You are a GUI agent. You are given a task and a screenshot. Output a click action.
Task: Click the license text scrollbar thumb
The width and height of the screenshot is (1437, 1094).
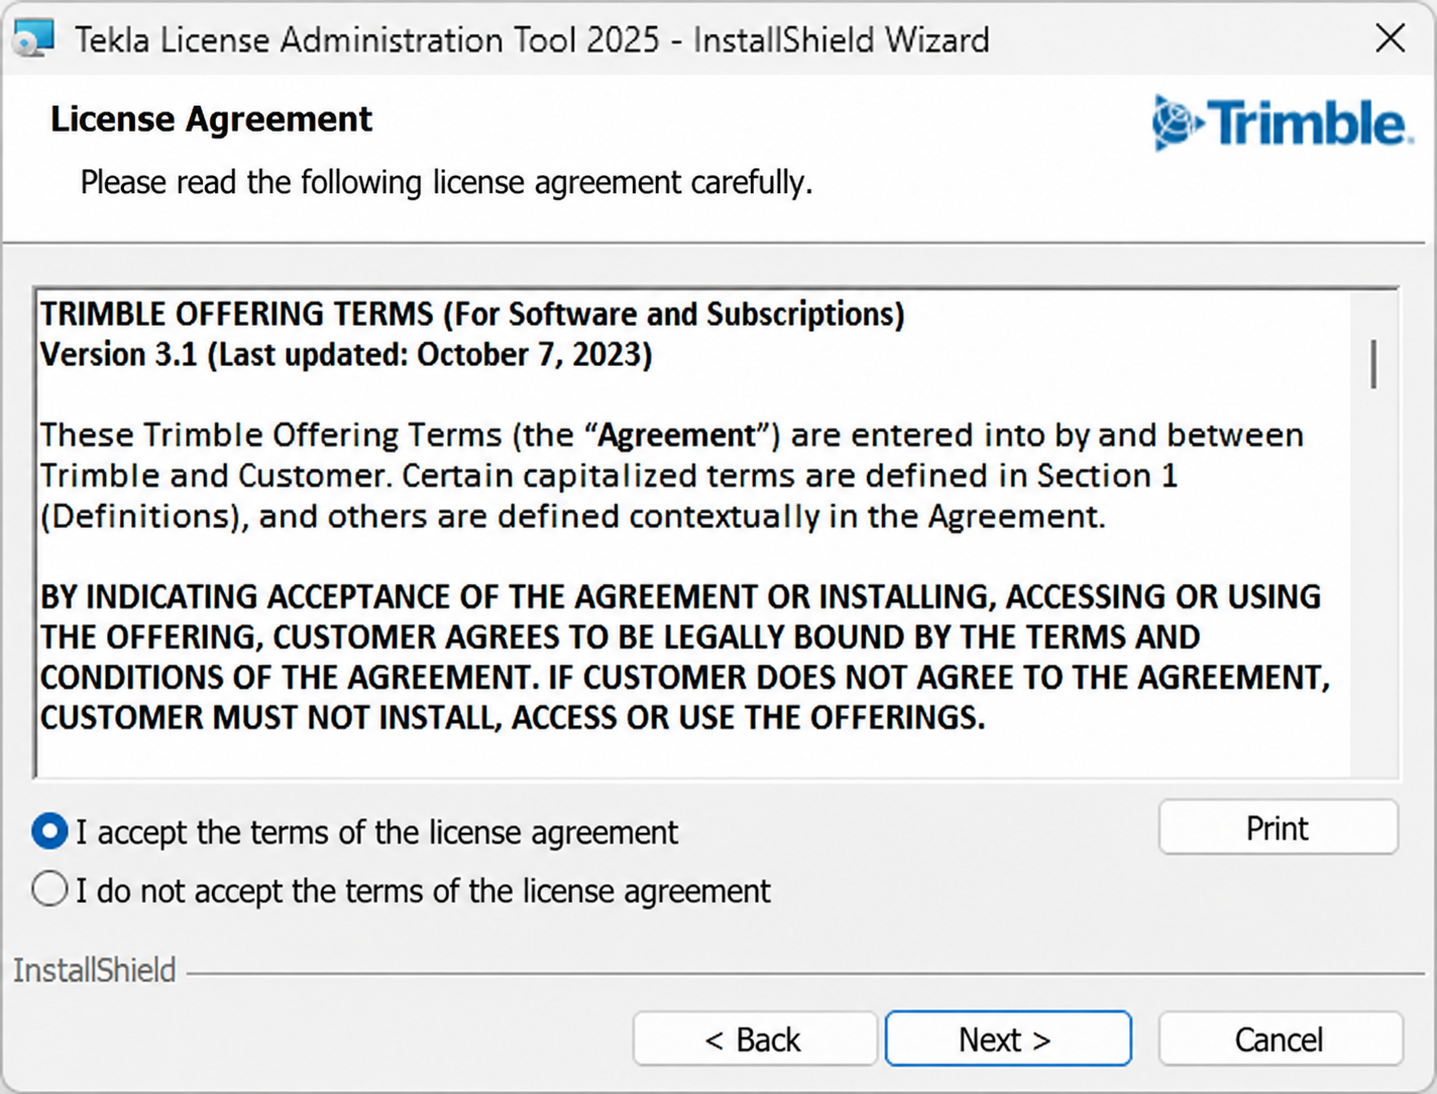(1374, 364)
